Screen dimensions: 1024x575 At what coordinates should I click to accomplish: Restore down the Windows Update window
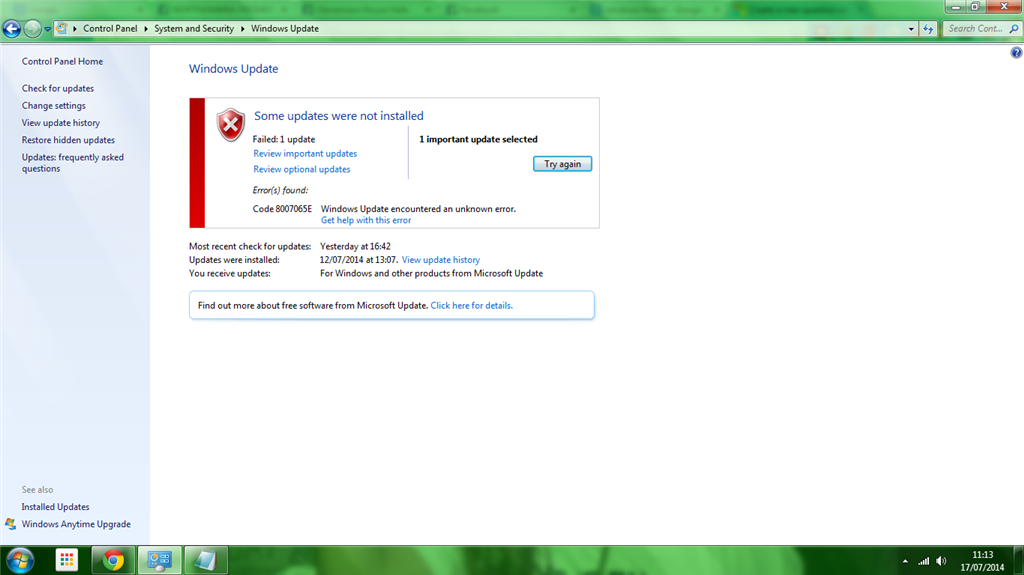pos(974,7)
